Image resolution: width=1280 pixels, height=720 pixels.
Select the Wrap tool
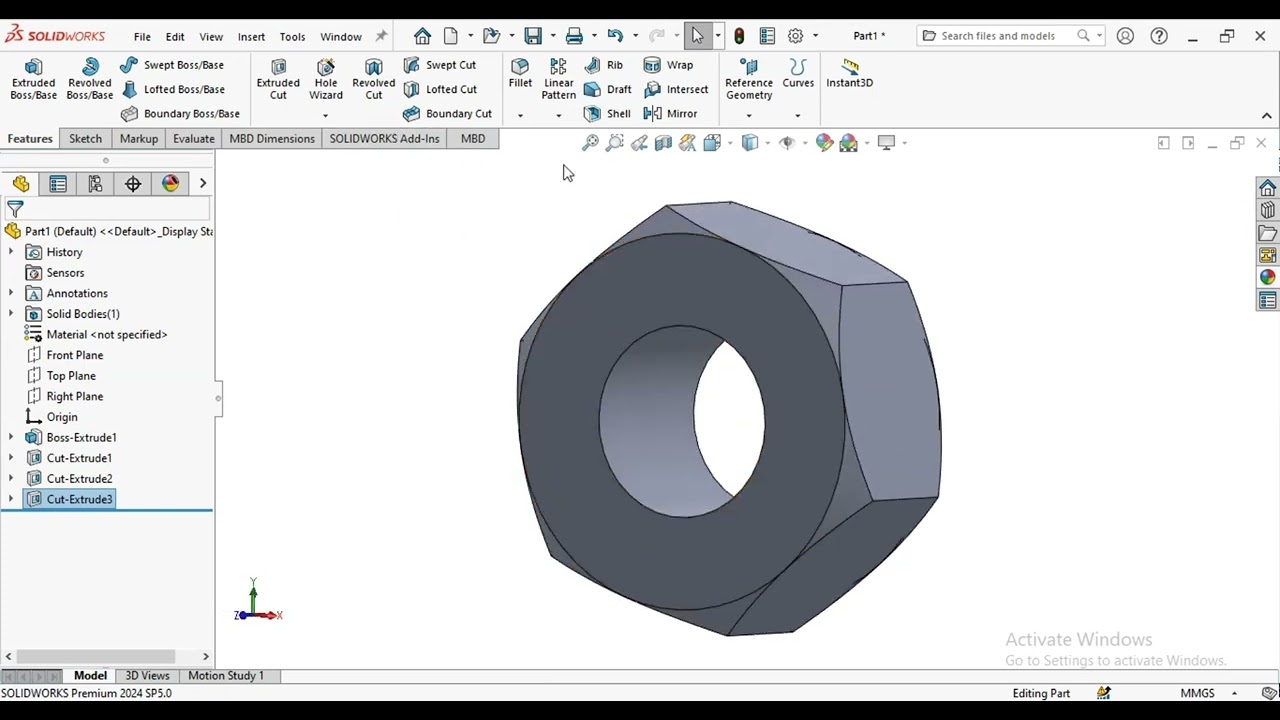[668, 65]
